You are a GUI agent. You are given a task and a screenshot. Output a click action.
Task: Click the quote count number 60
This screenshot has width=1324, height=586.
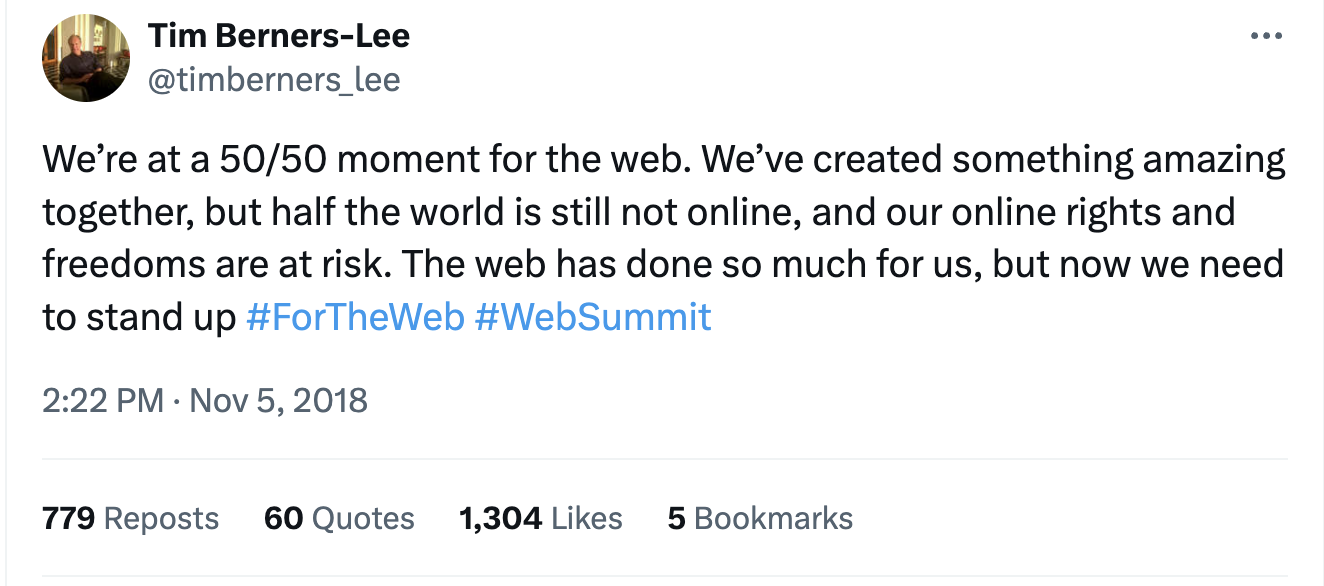(x=283, y=518)
